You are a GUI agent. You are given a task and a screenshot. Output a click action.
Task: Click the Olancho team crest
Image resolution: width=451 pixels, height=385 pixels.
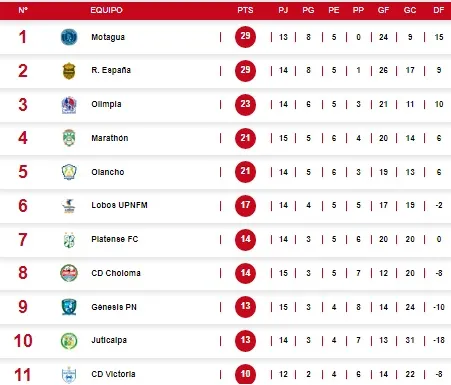click(x=69, y=172)
